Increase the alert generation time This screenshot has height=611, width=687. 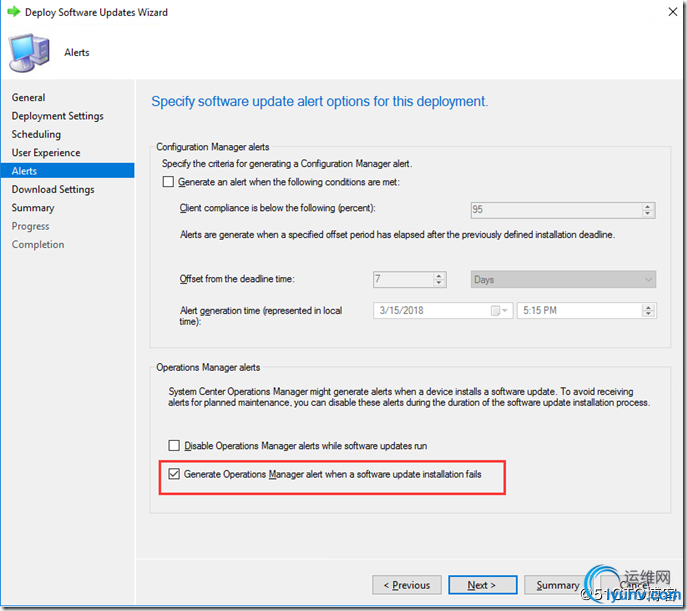tap(648, 307)
